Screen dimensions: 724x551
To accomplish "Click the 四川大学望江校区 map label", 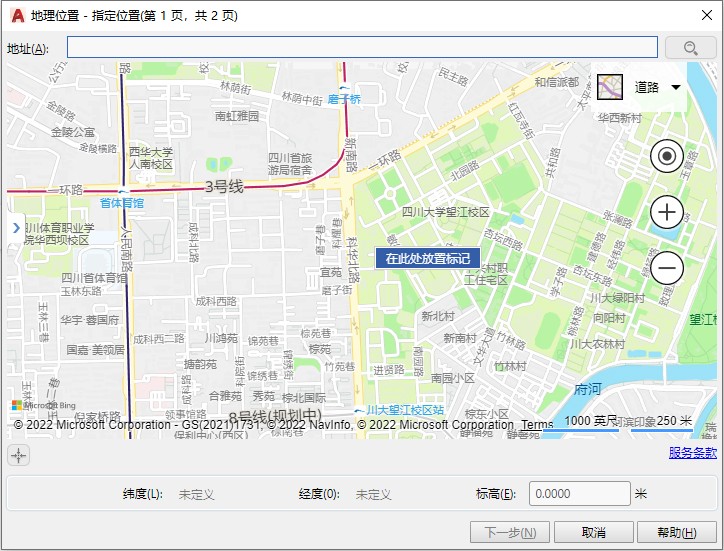I will click(445, 212).
